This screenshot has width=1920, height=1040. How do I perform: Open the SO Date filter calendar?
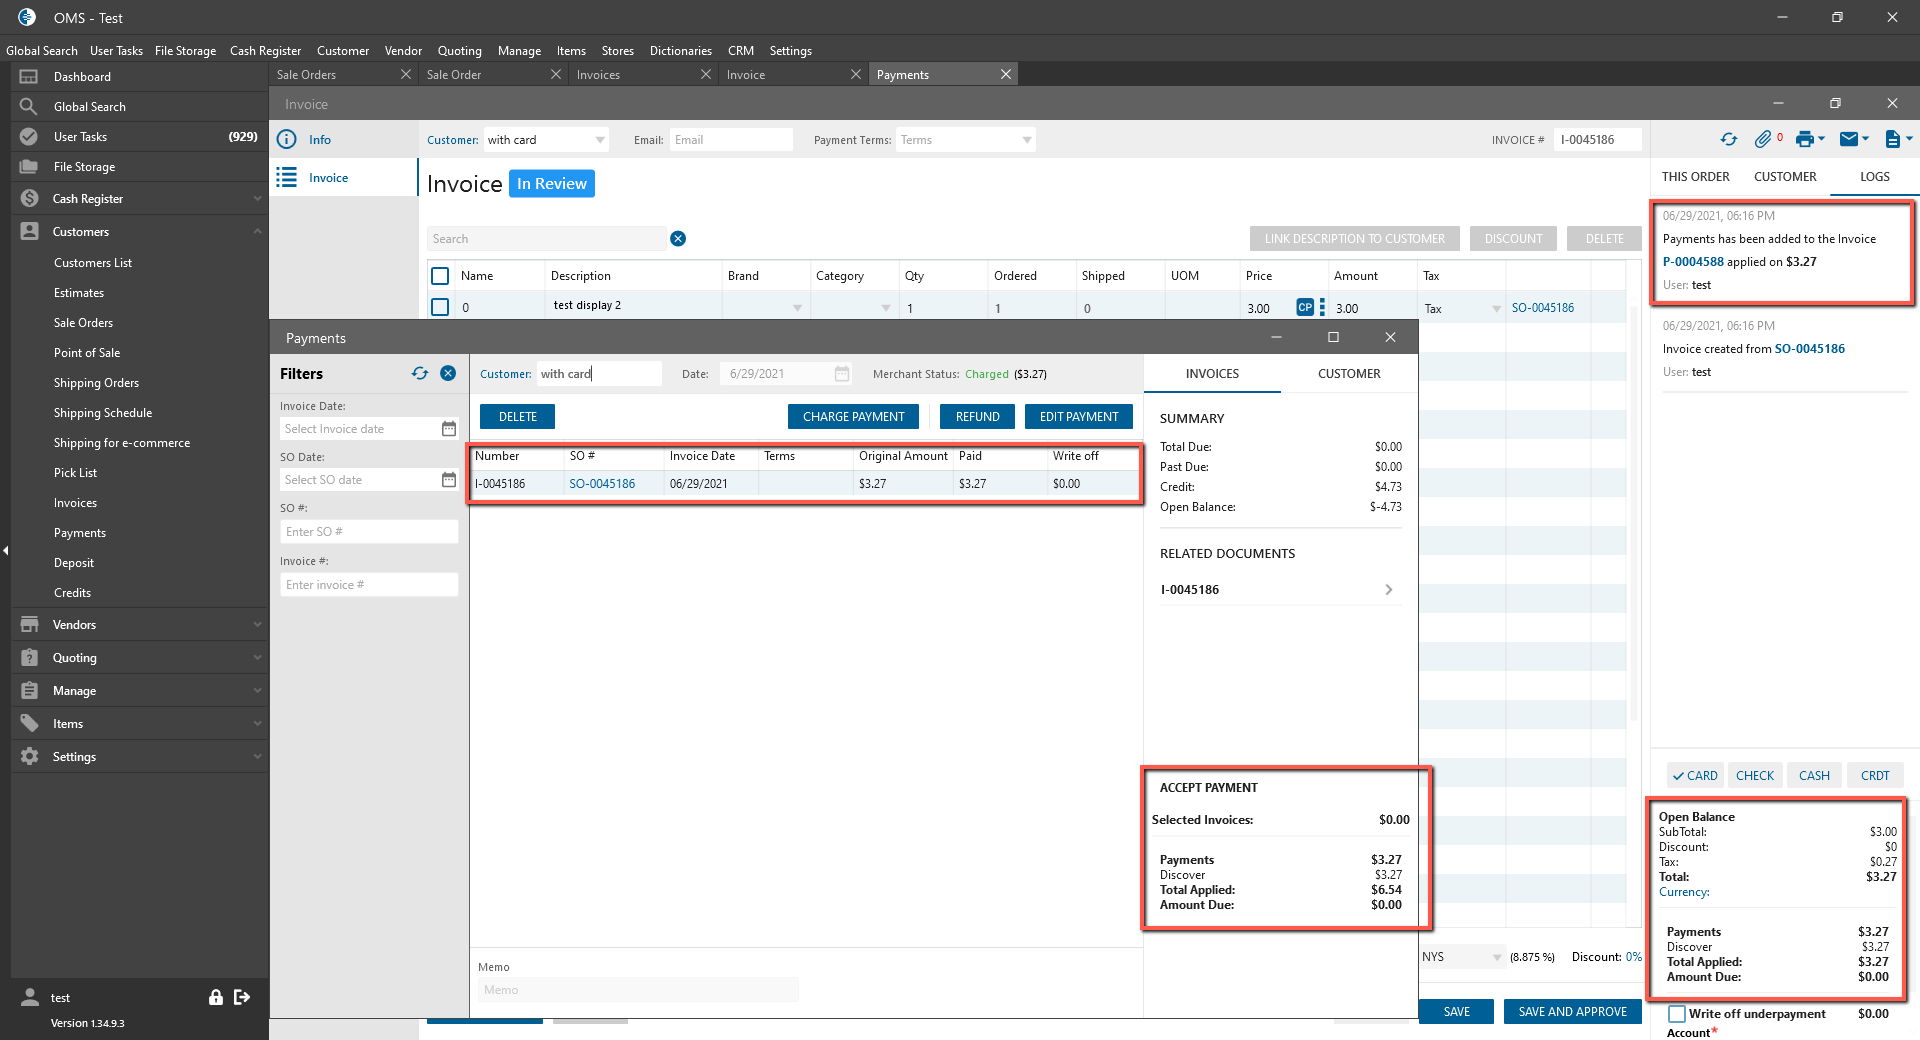pyautogui.click(x=449, y=480)
